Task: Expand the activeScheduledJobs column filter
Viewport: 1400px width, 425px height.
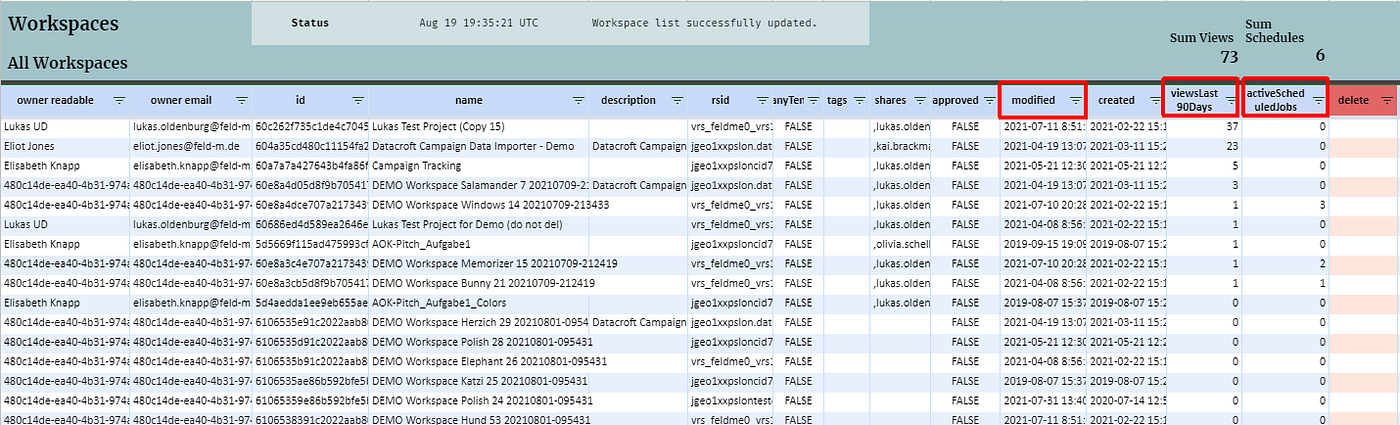Action: [1318, 100]
